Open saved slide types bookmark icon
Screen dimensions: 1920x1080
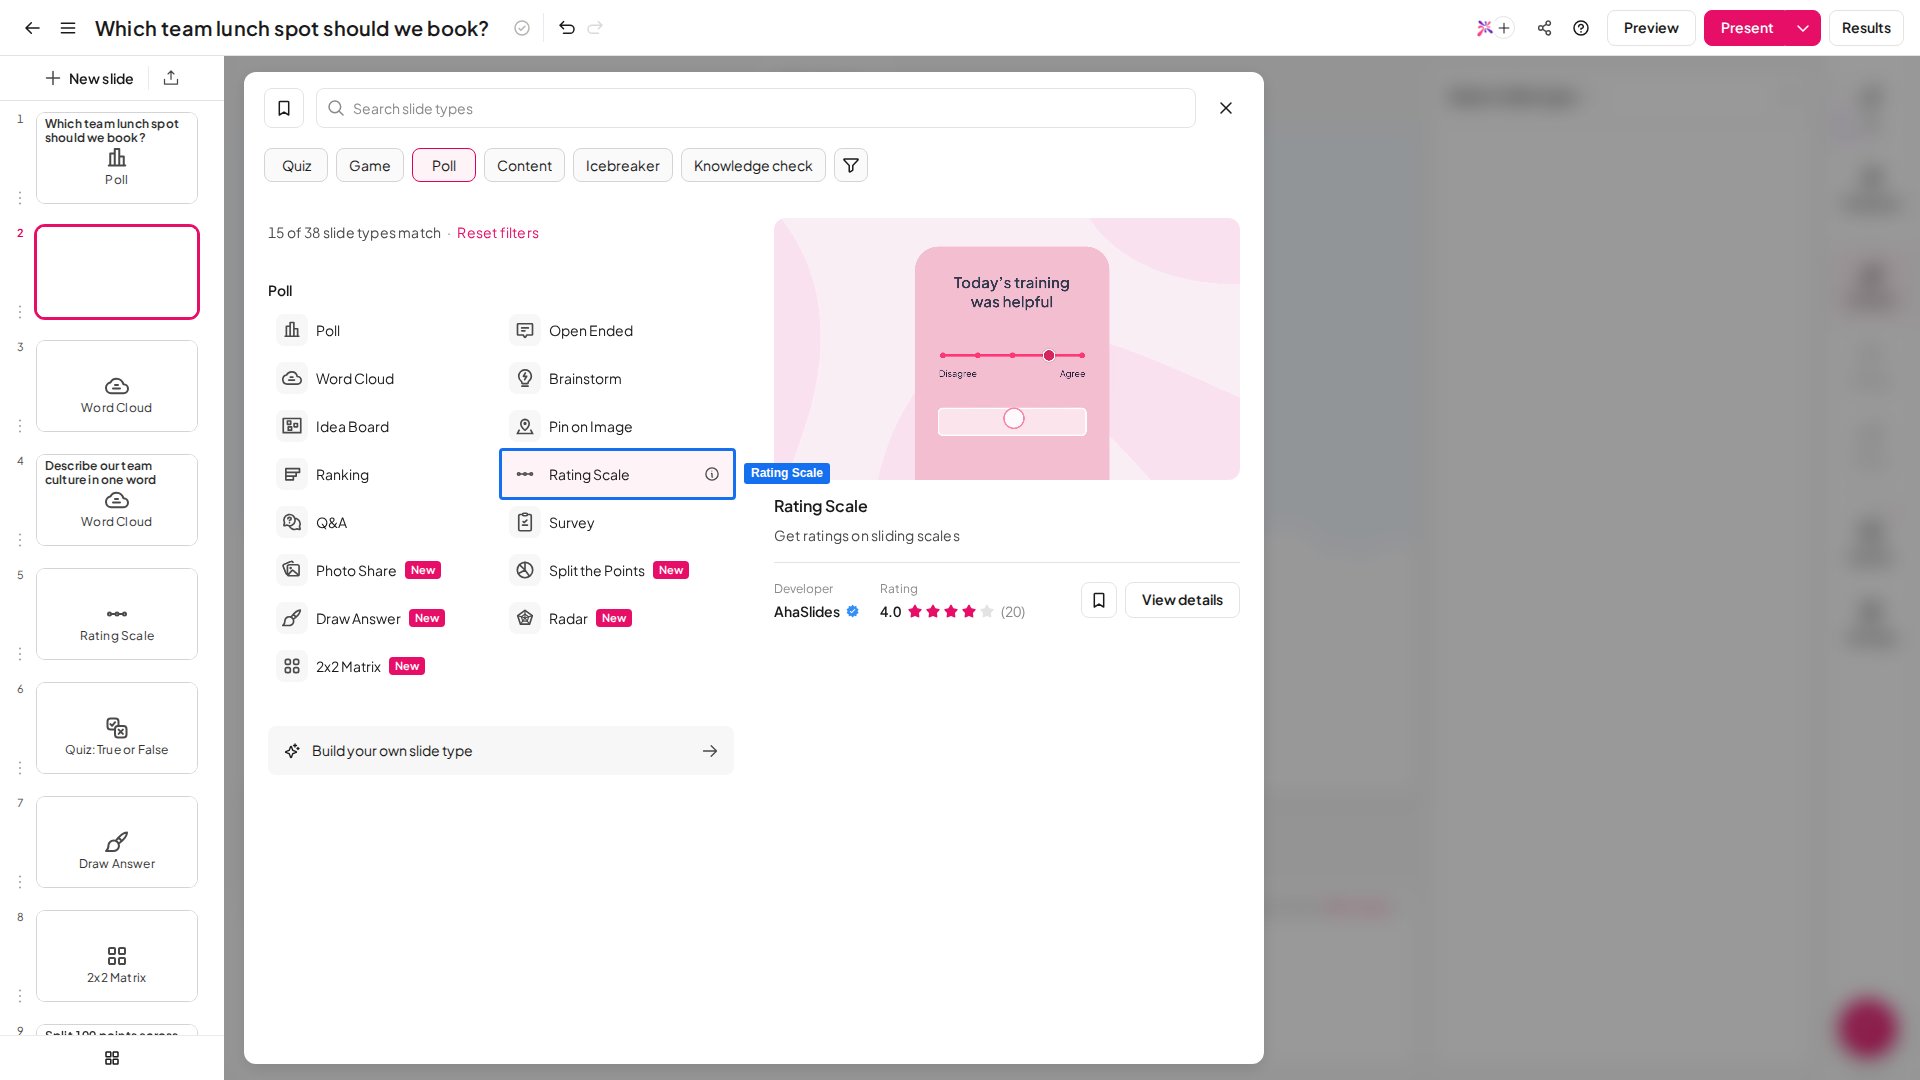[284, 108]
